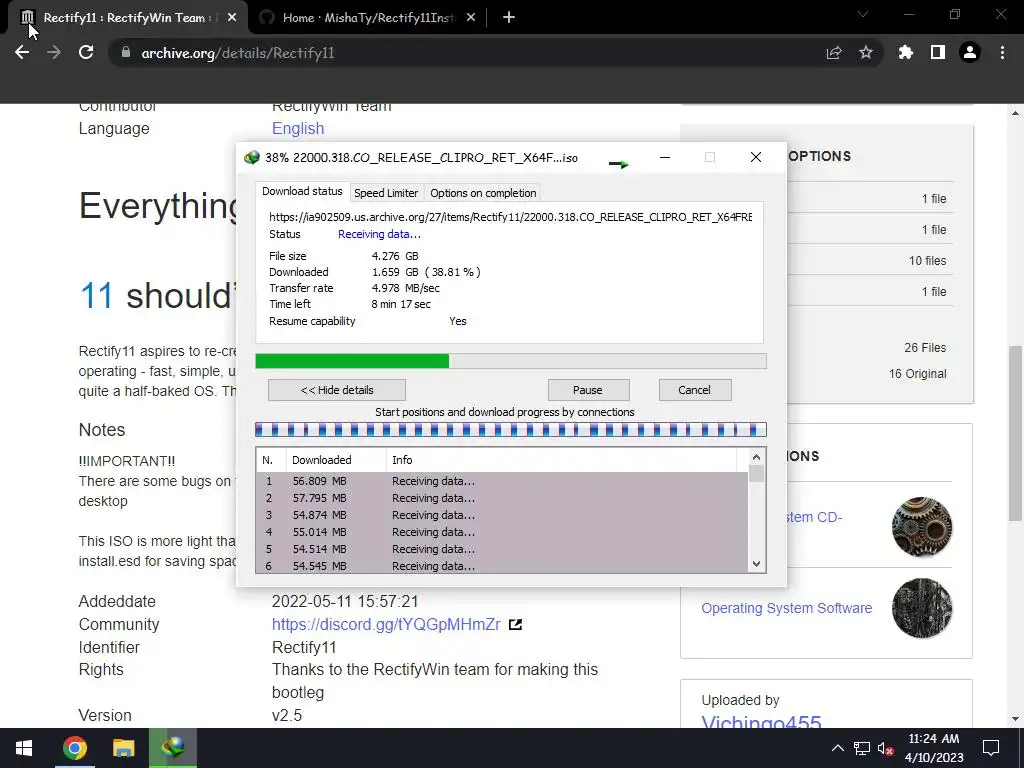Viewport: 1024px width, 768px height.
Task: Click the IDM download dialog title icon
Action: click(251, 157)
